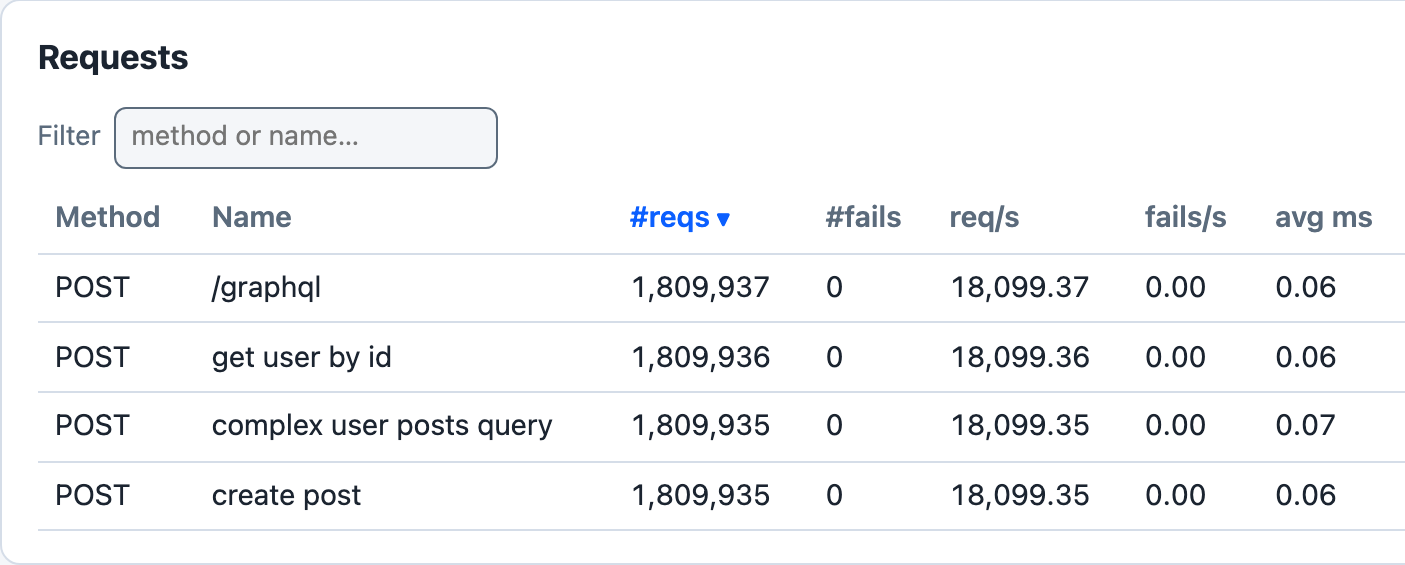Click avg ms value in get user by id row

click(x=1306, y=357)
